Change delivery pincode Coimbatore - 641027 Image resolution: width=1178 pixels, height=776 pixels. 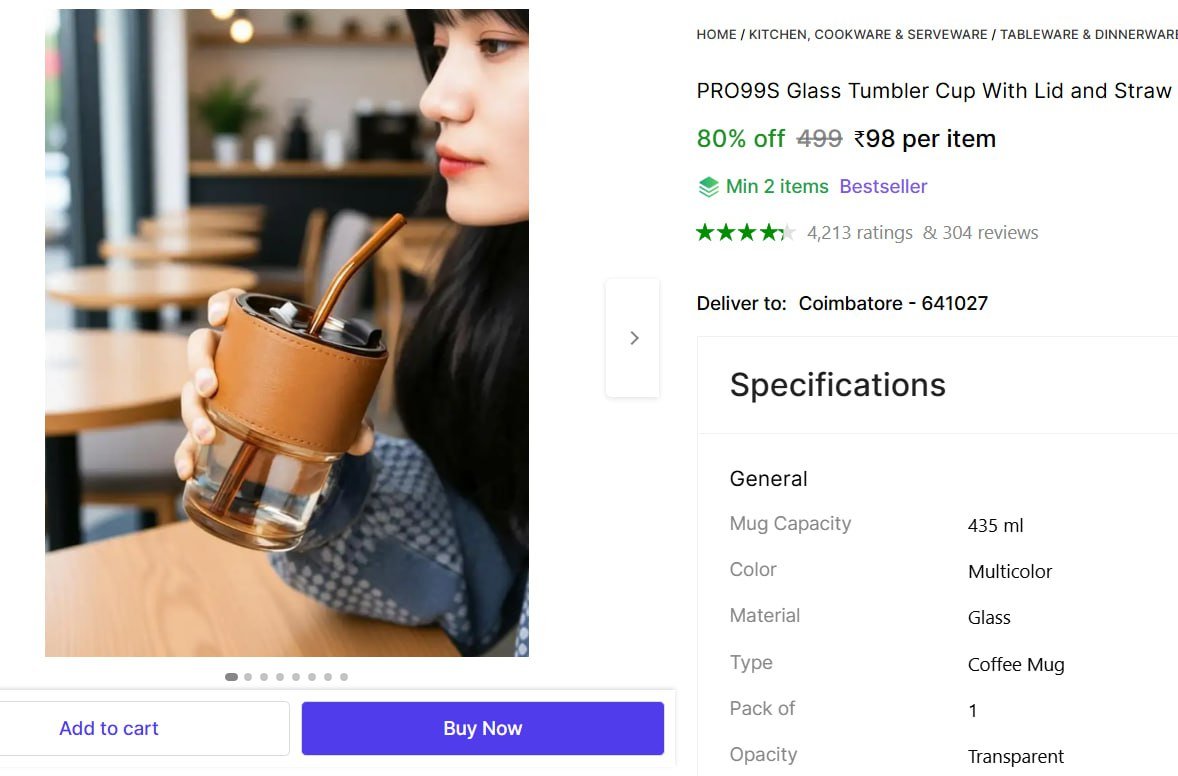[893, 303]
